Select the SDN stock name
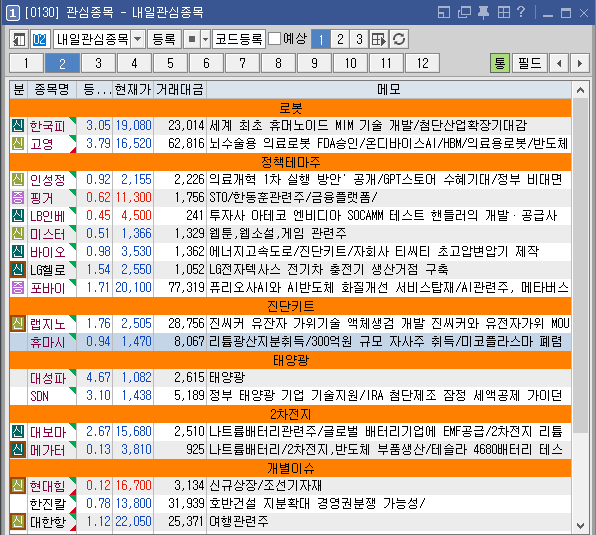This screenshot has width=596, height=535. [x=40, y=396]
